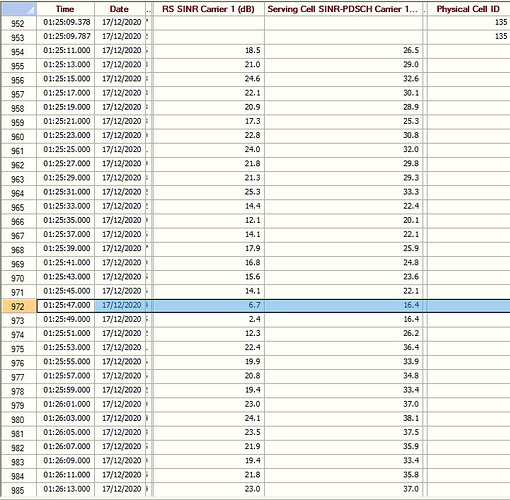This screenshot has width=510, height=500.
Task: Click the RS SINR cell showing 25.3
Action: click(x=209, y=193)
